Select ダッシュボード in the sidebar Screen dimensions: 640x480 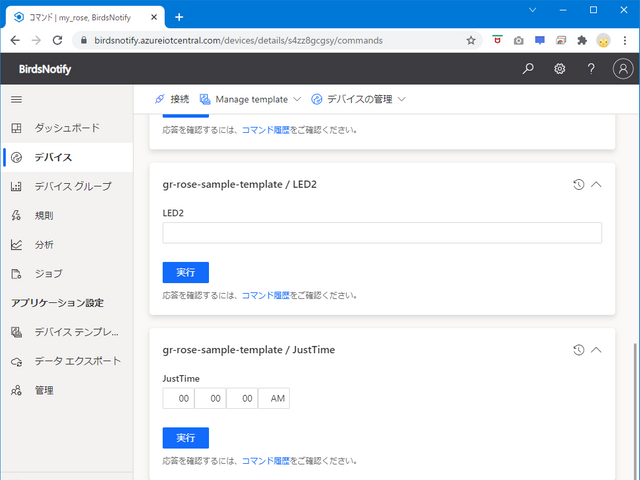tap(67, 128)
